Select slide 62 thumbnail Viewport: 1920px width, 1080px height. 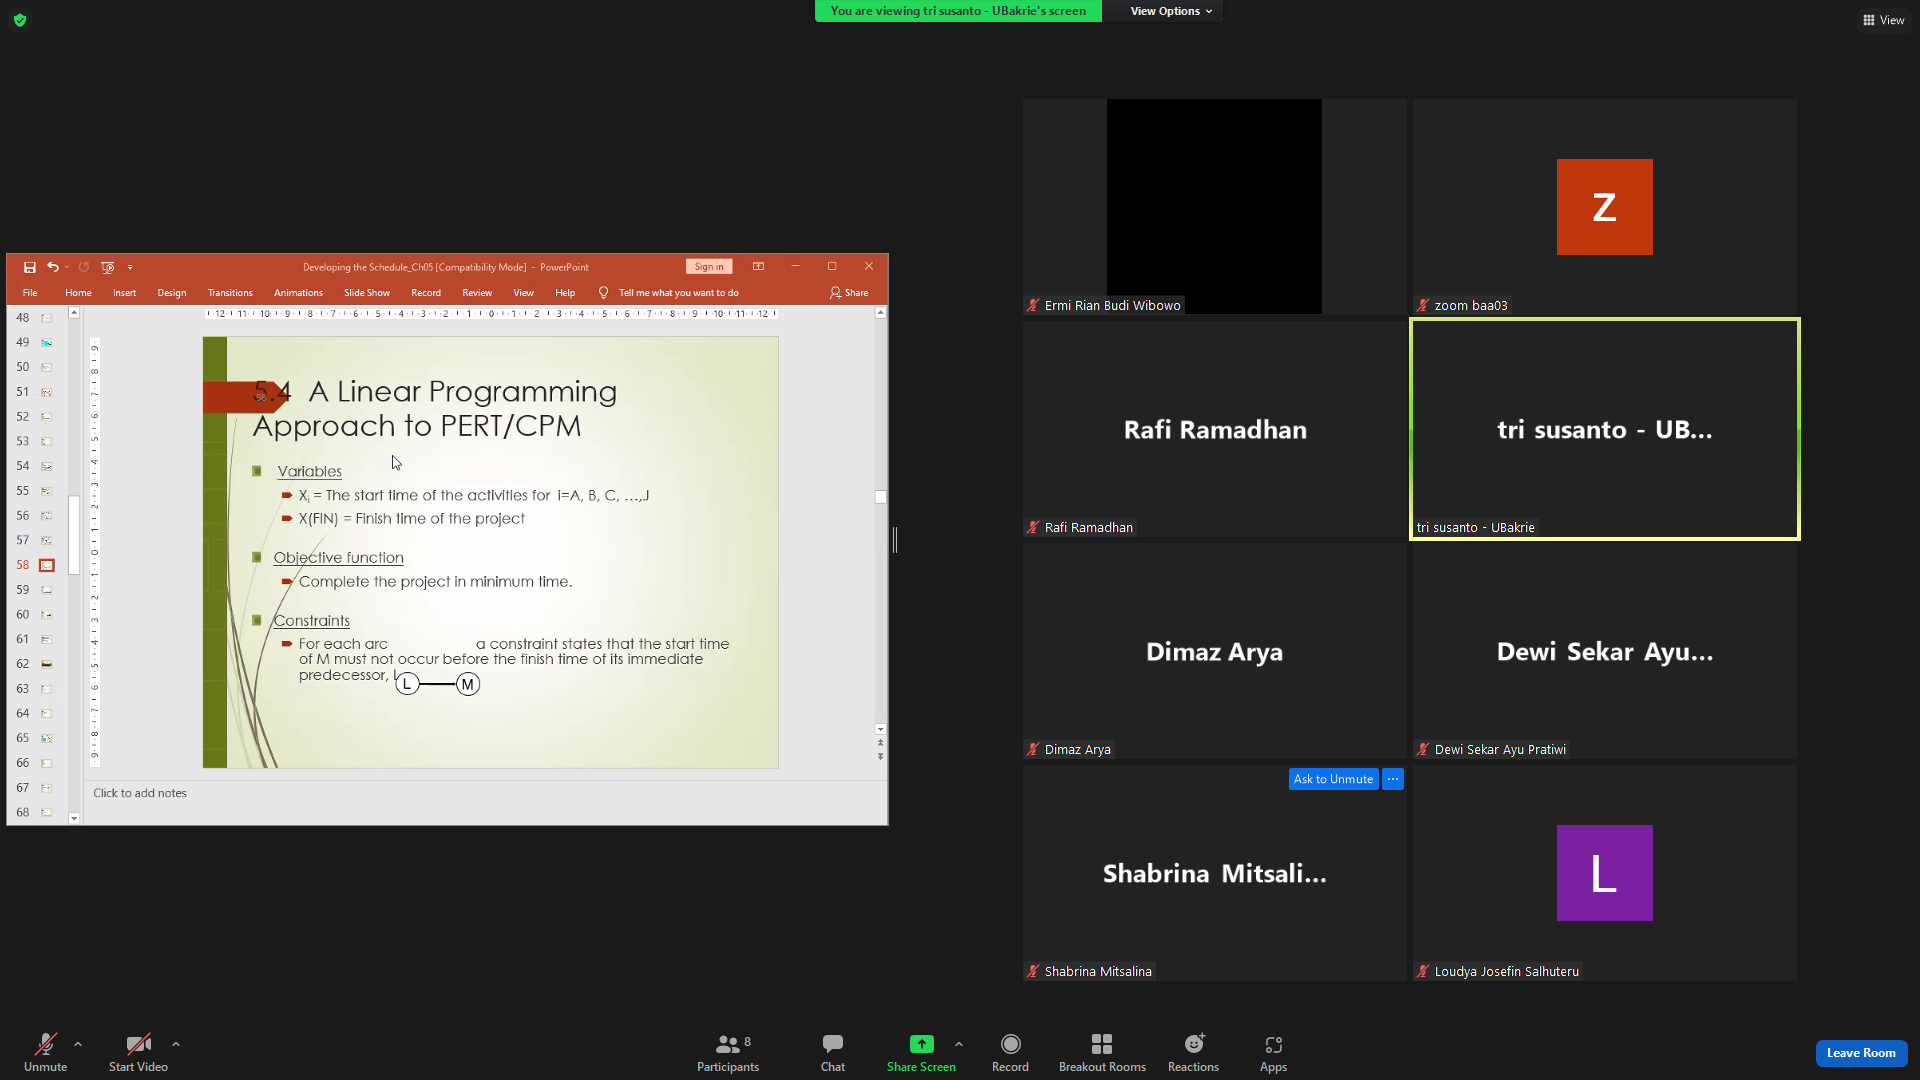46,664
